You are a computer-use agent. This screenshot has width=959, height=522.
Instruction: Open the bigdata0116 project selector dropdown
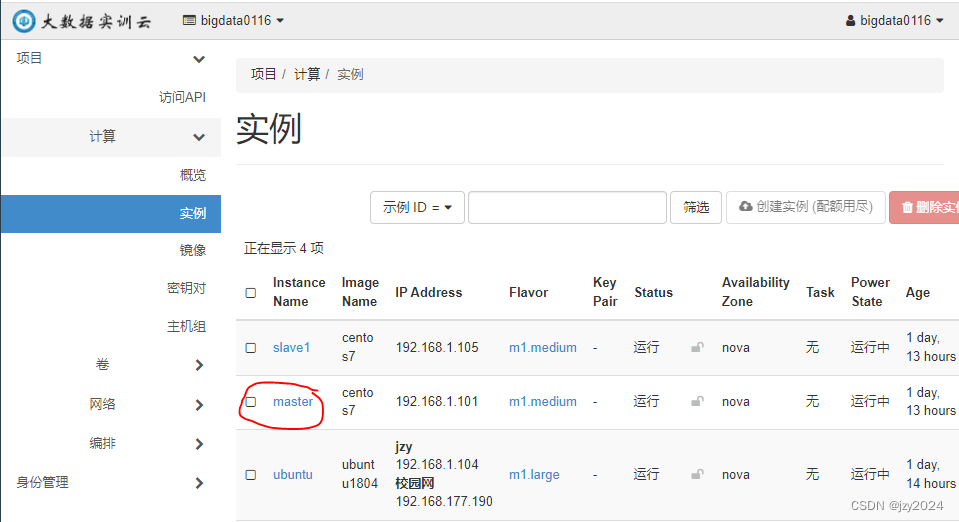(x=234, y=21)
